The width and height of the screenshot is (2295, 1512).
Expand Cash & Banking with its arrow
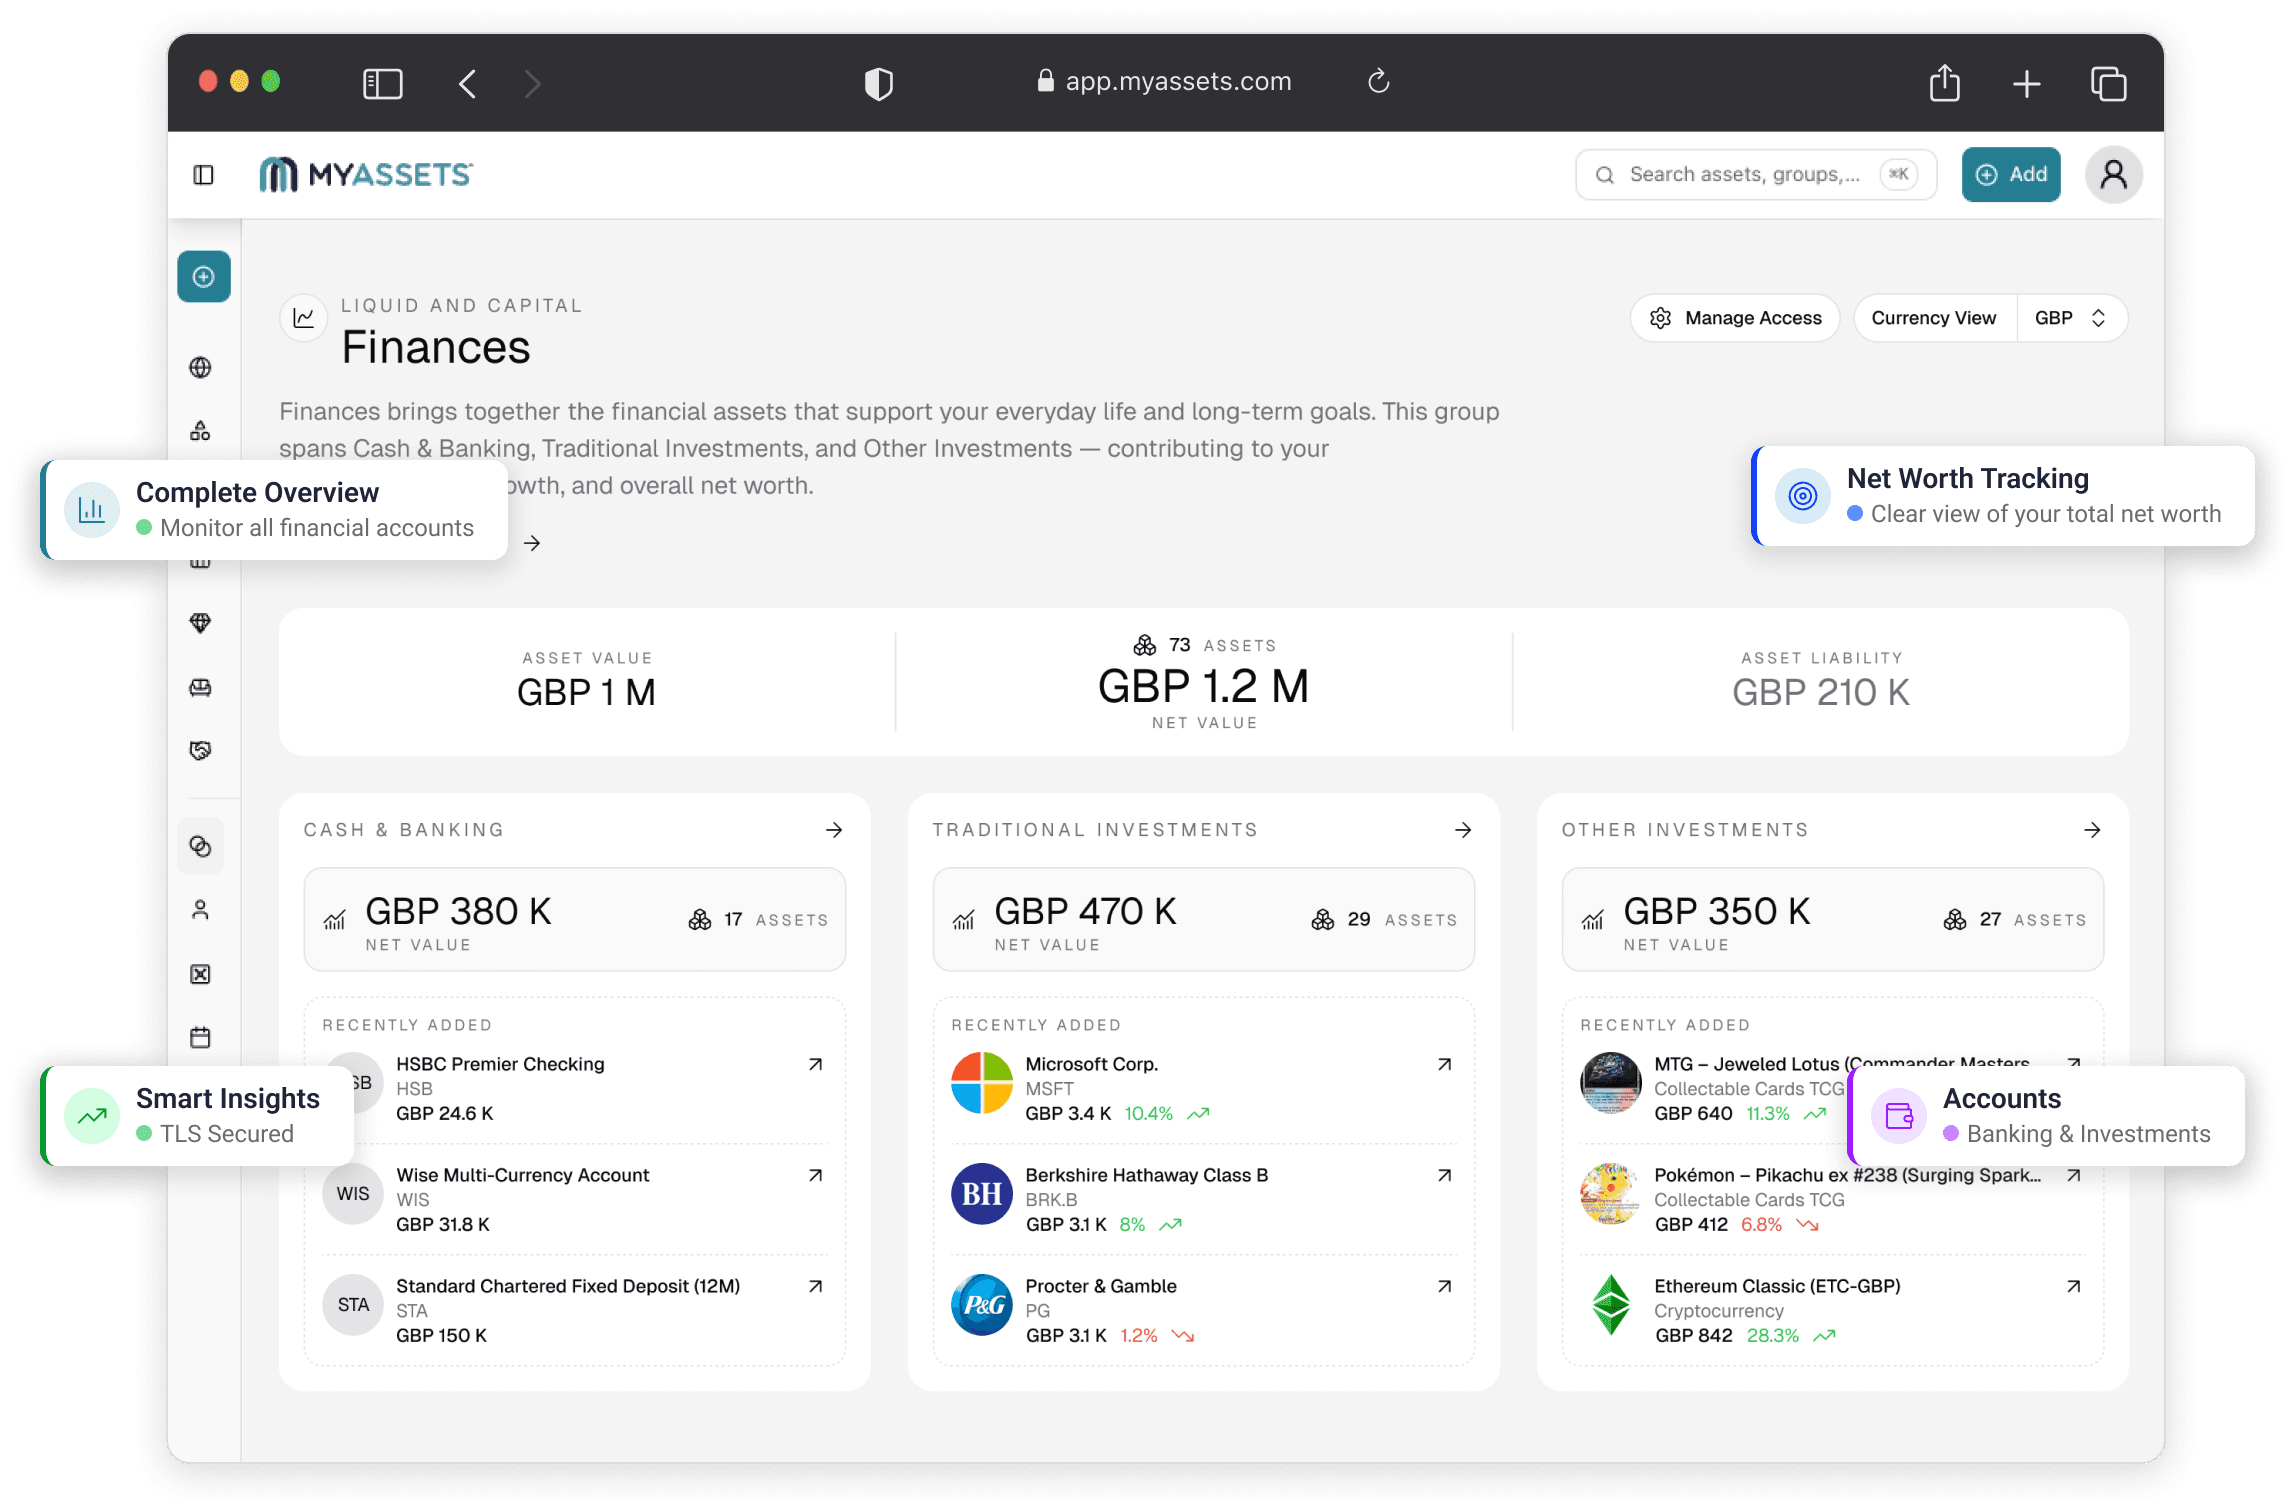(834, 830)
